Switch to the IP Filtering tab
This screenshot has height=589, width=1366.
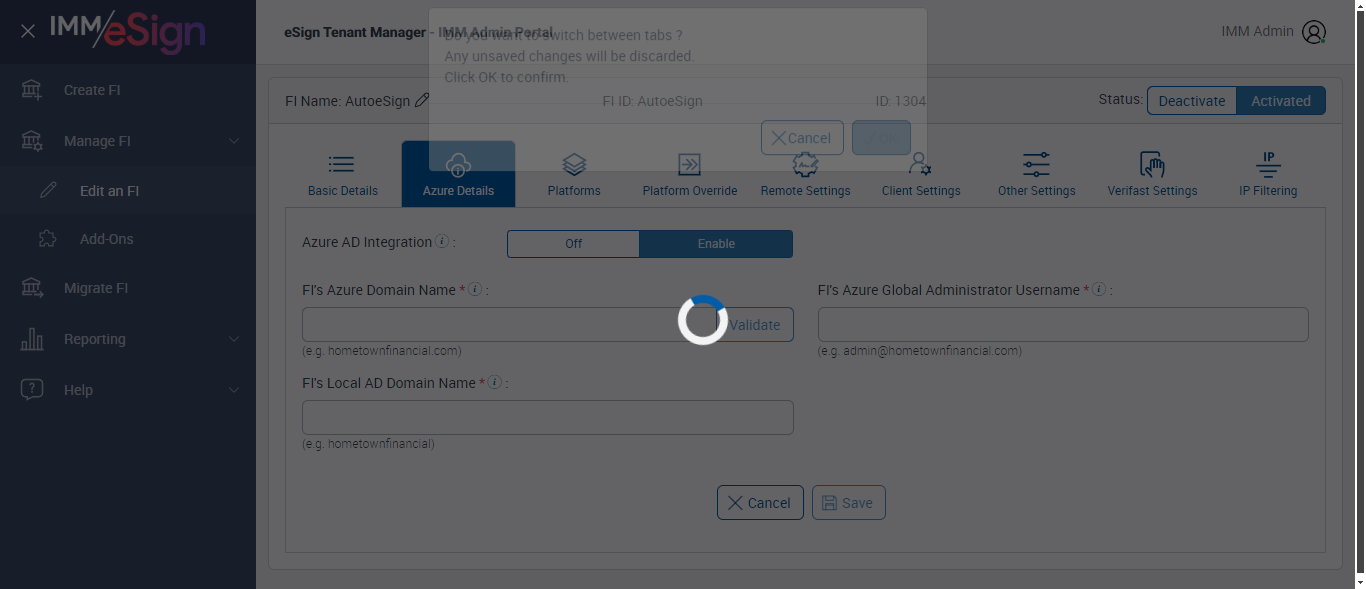click(1268, 174)
